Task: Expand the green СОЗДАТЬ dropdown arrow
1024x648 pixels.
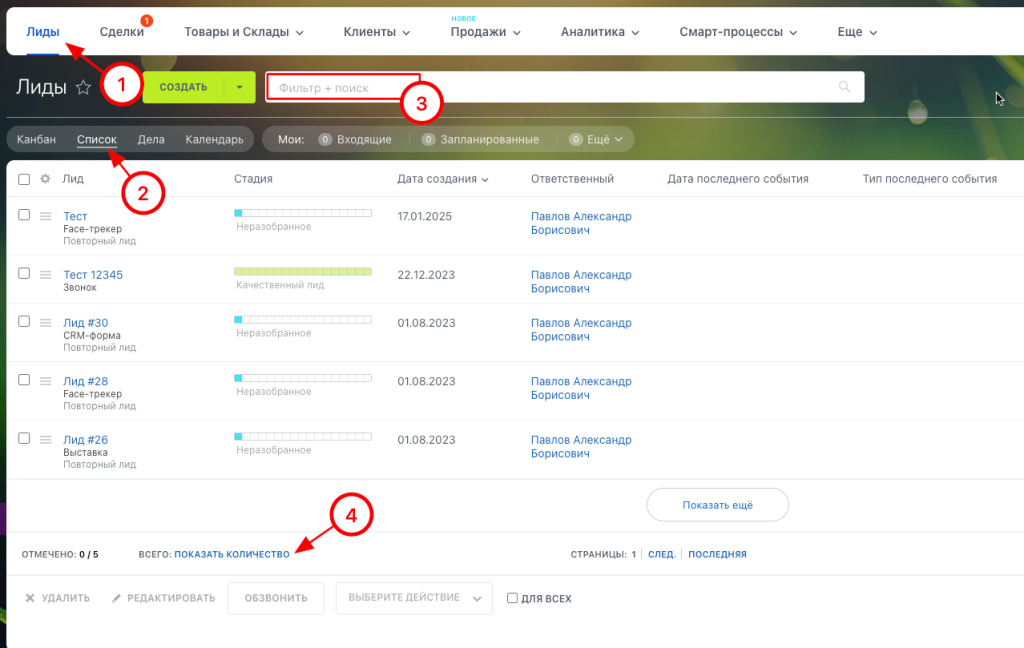Action: pyautogui.click(x=238, y=87)
